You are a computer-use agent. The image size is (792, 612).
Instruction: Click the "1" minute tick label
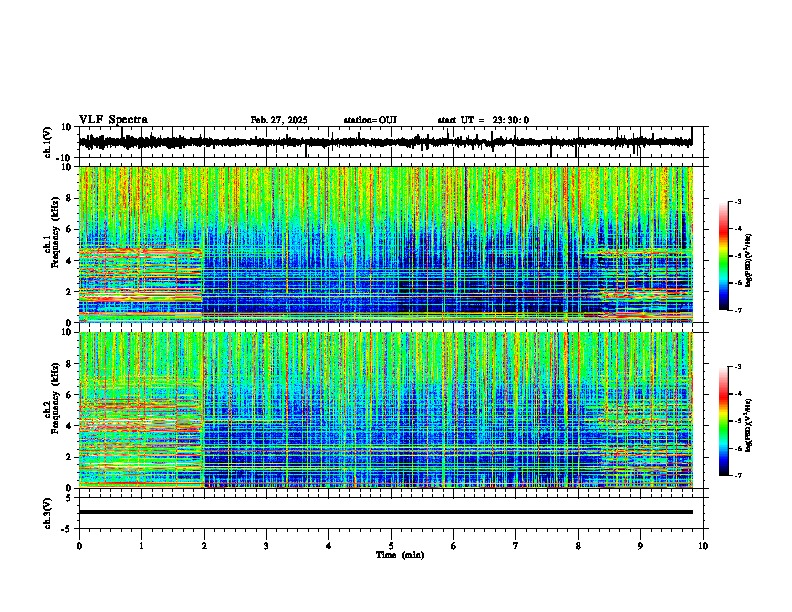point(141,546)
